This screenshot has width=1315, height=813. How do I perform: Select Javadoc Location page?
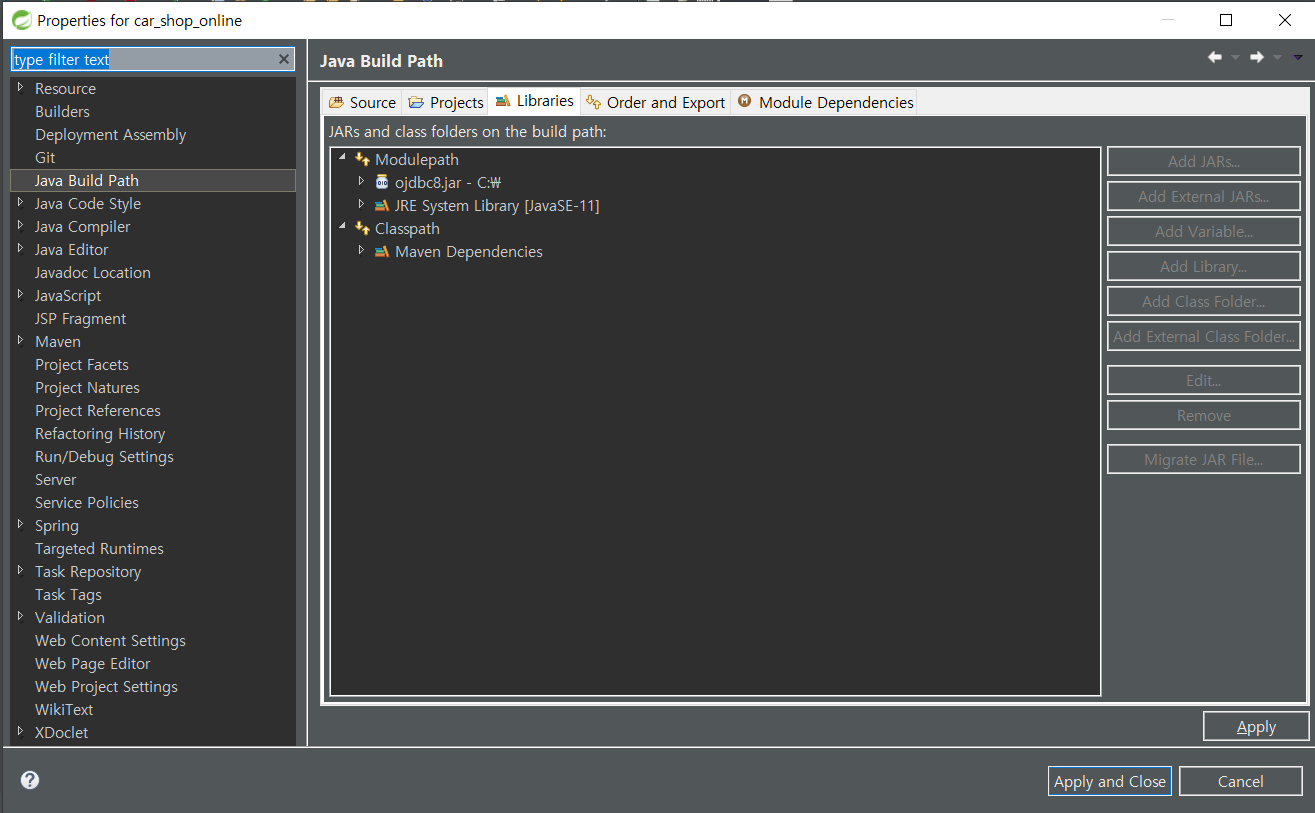[x=93, y=272]
